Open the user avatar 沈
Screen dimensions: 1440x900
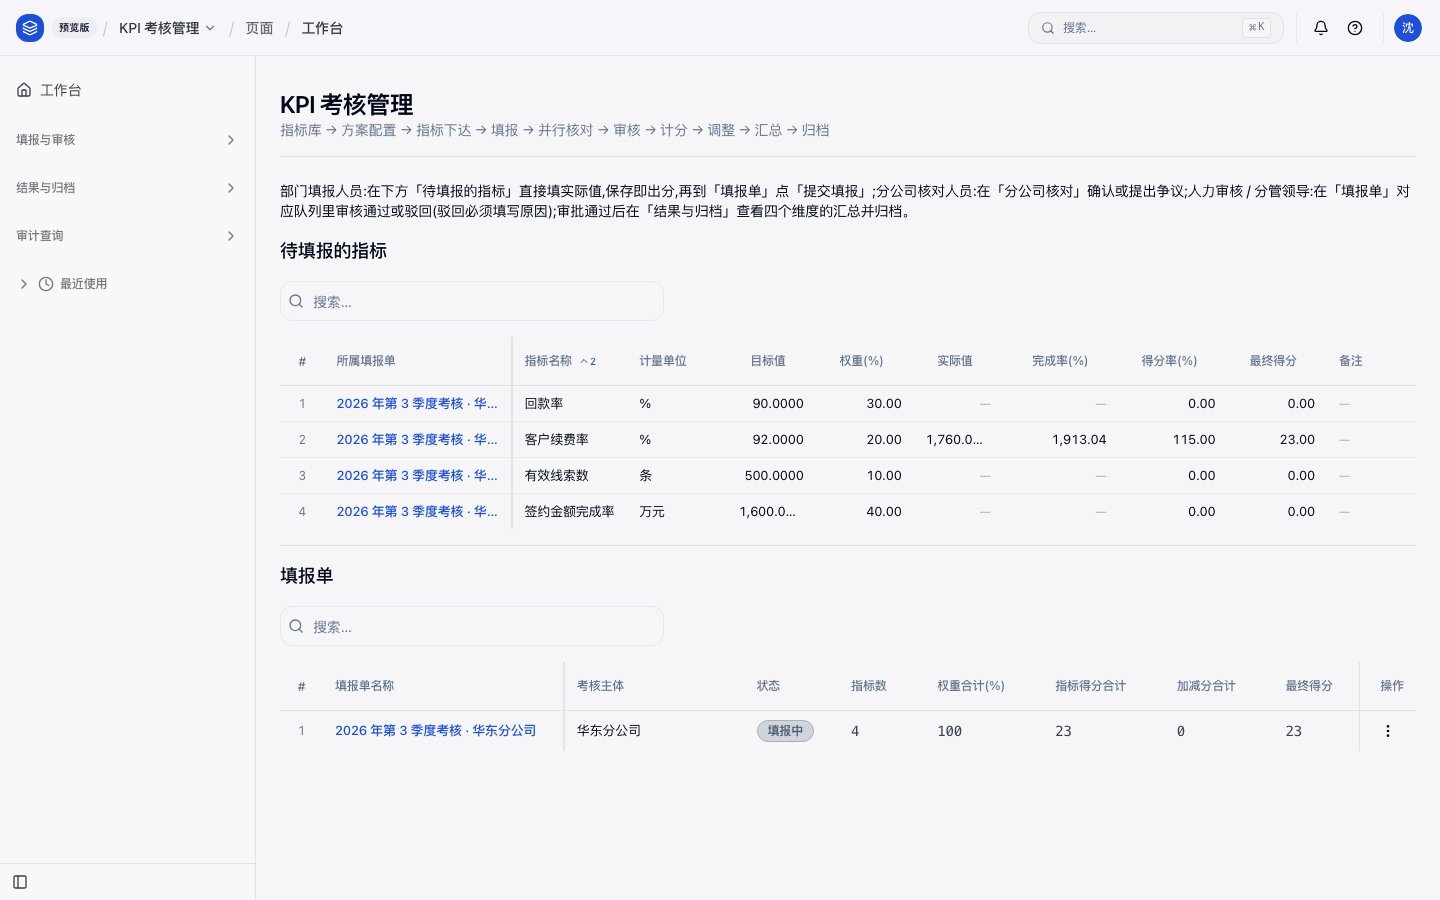coord(1408,28)
